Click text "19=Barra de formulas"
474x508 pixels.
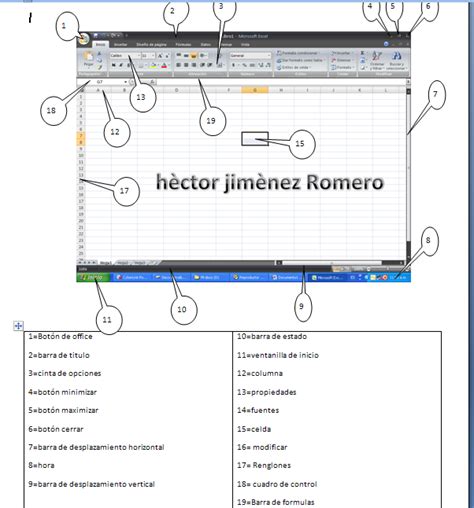tap(276, 502)
